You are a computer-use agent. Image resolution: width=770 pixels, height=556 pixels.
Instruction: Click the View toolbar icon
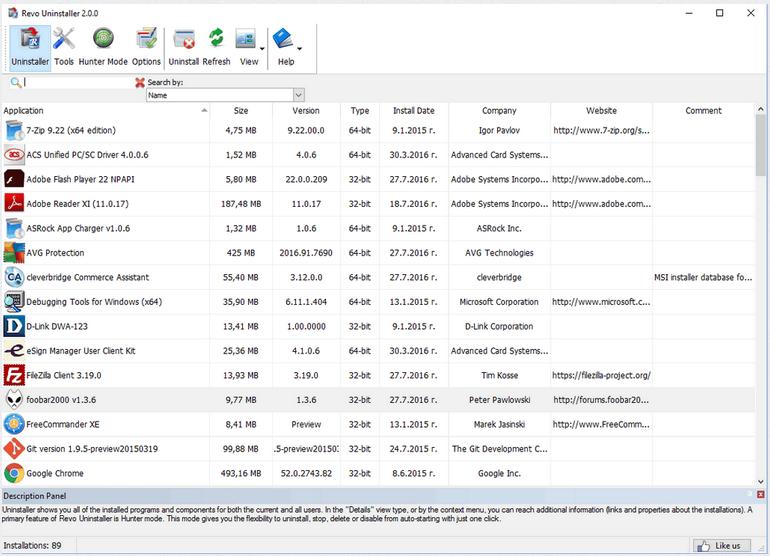pyautogui.click(x=246, y=39)
